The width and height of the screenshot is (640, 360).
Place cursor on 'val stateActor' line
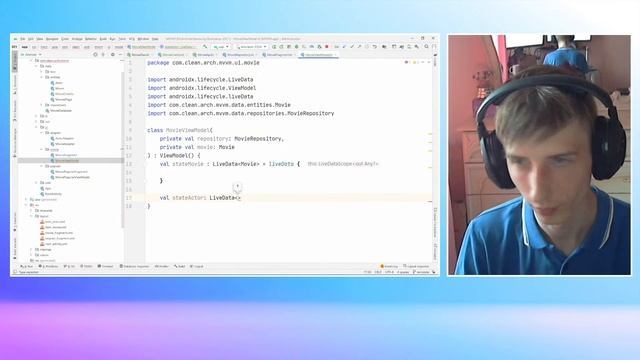[200, 198]
